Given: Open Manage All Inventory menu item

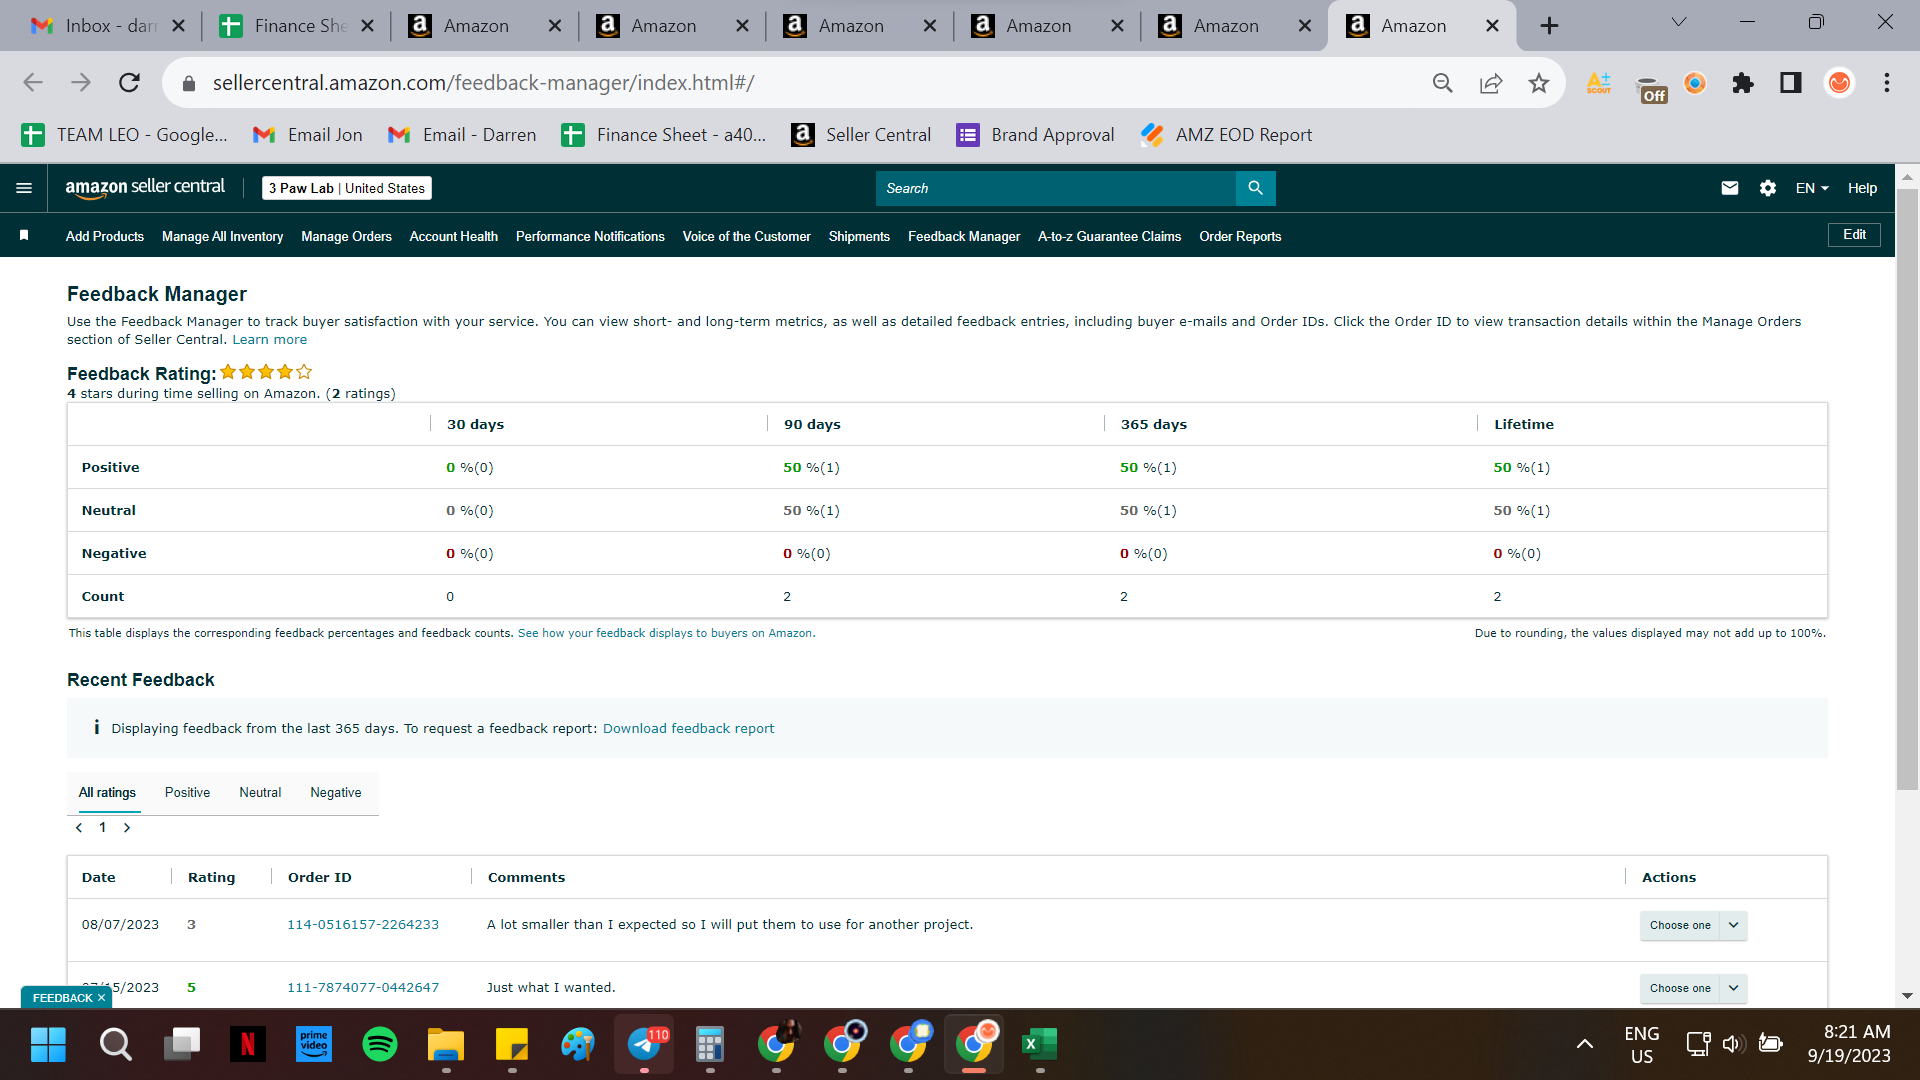Looking at the screenshot, I should point(222,237).
